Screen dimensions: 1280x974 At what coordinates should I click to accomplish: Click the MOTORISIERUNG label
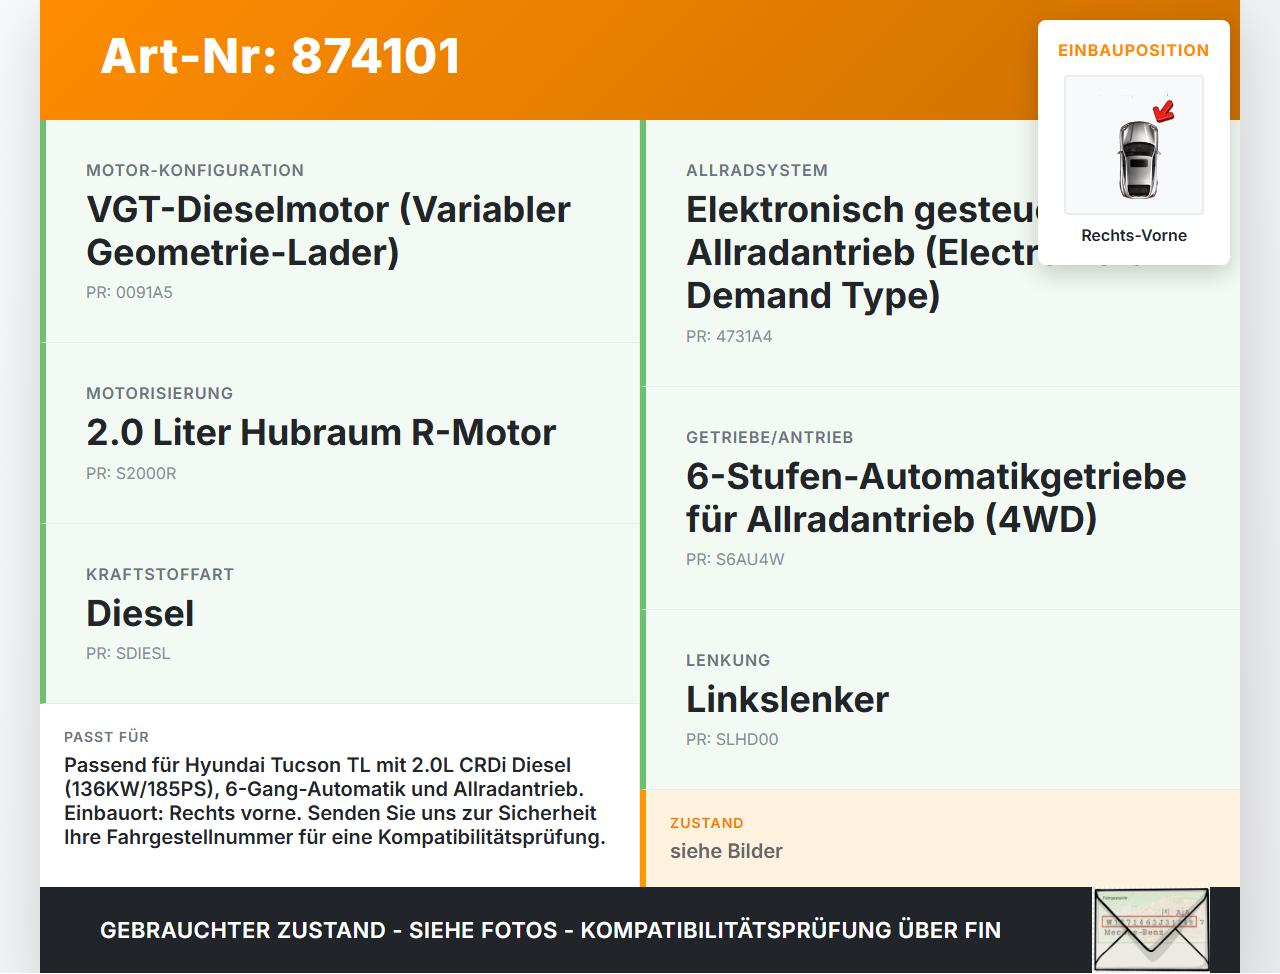click(x=160, y=393)
